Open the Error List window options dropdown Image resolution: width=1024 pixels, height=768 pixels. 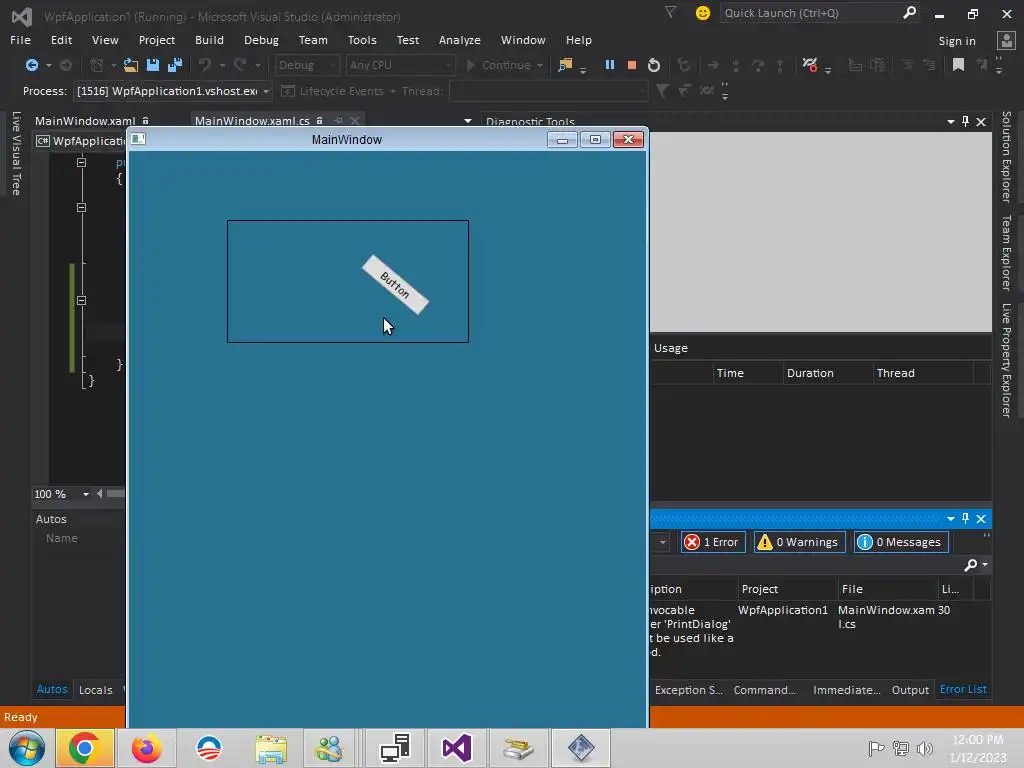(950, 519)
